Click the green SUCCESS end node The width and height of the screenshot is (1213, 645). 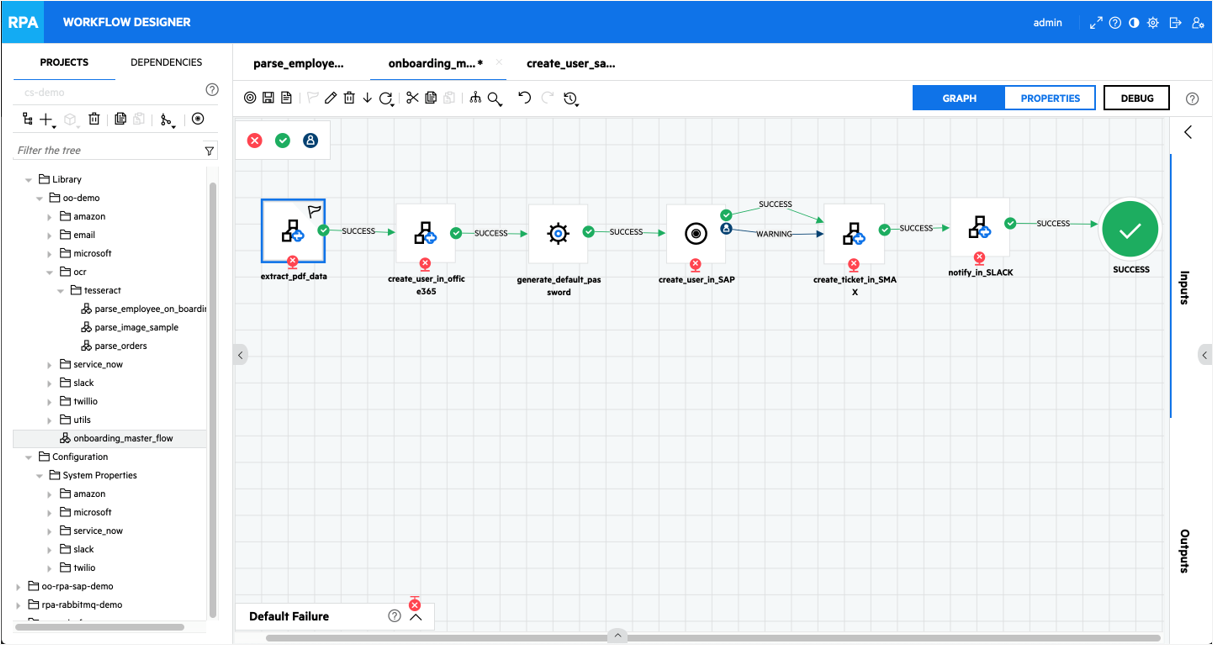1130,231
